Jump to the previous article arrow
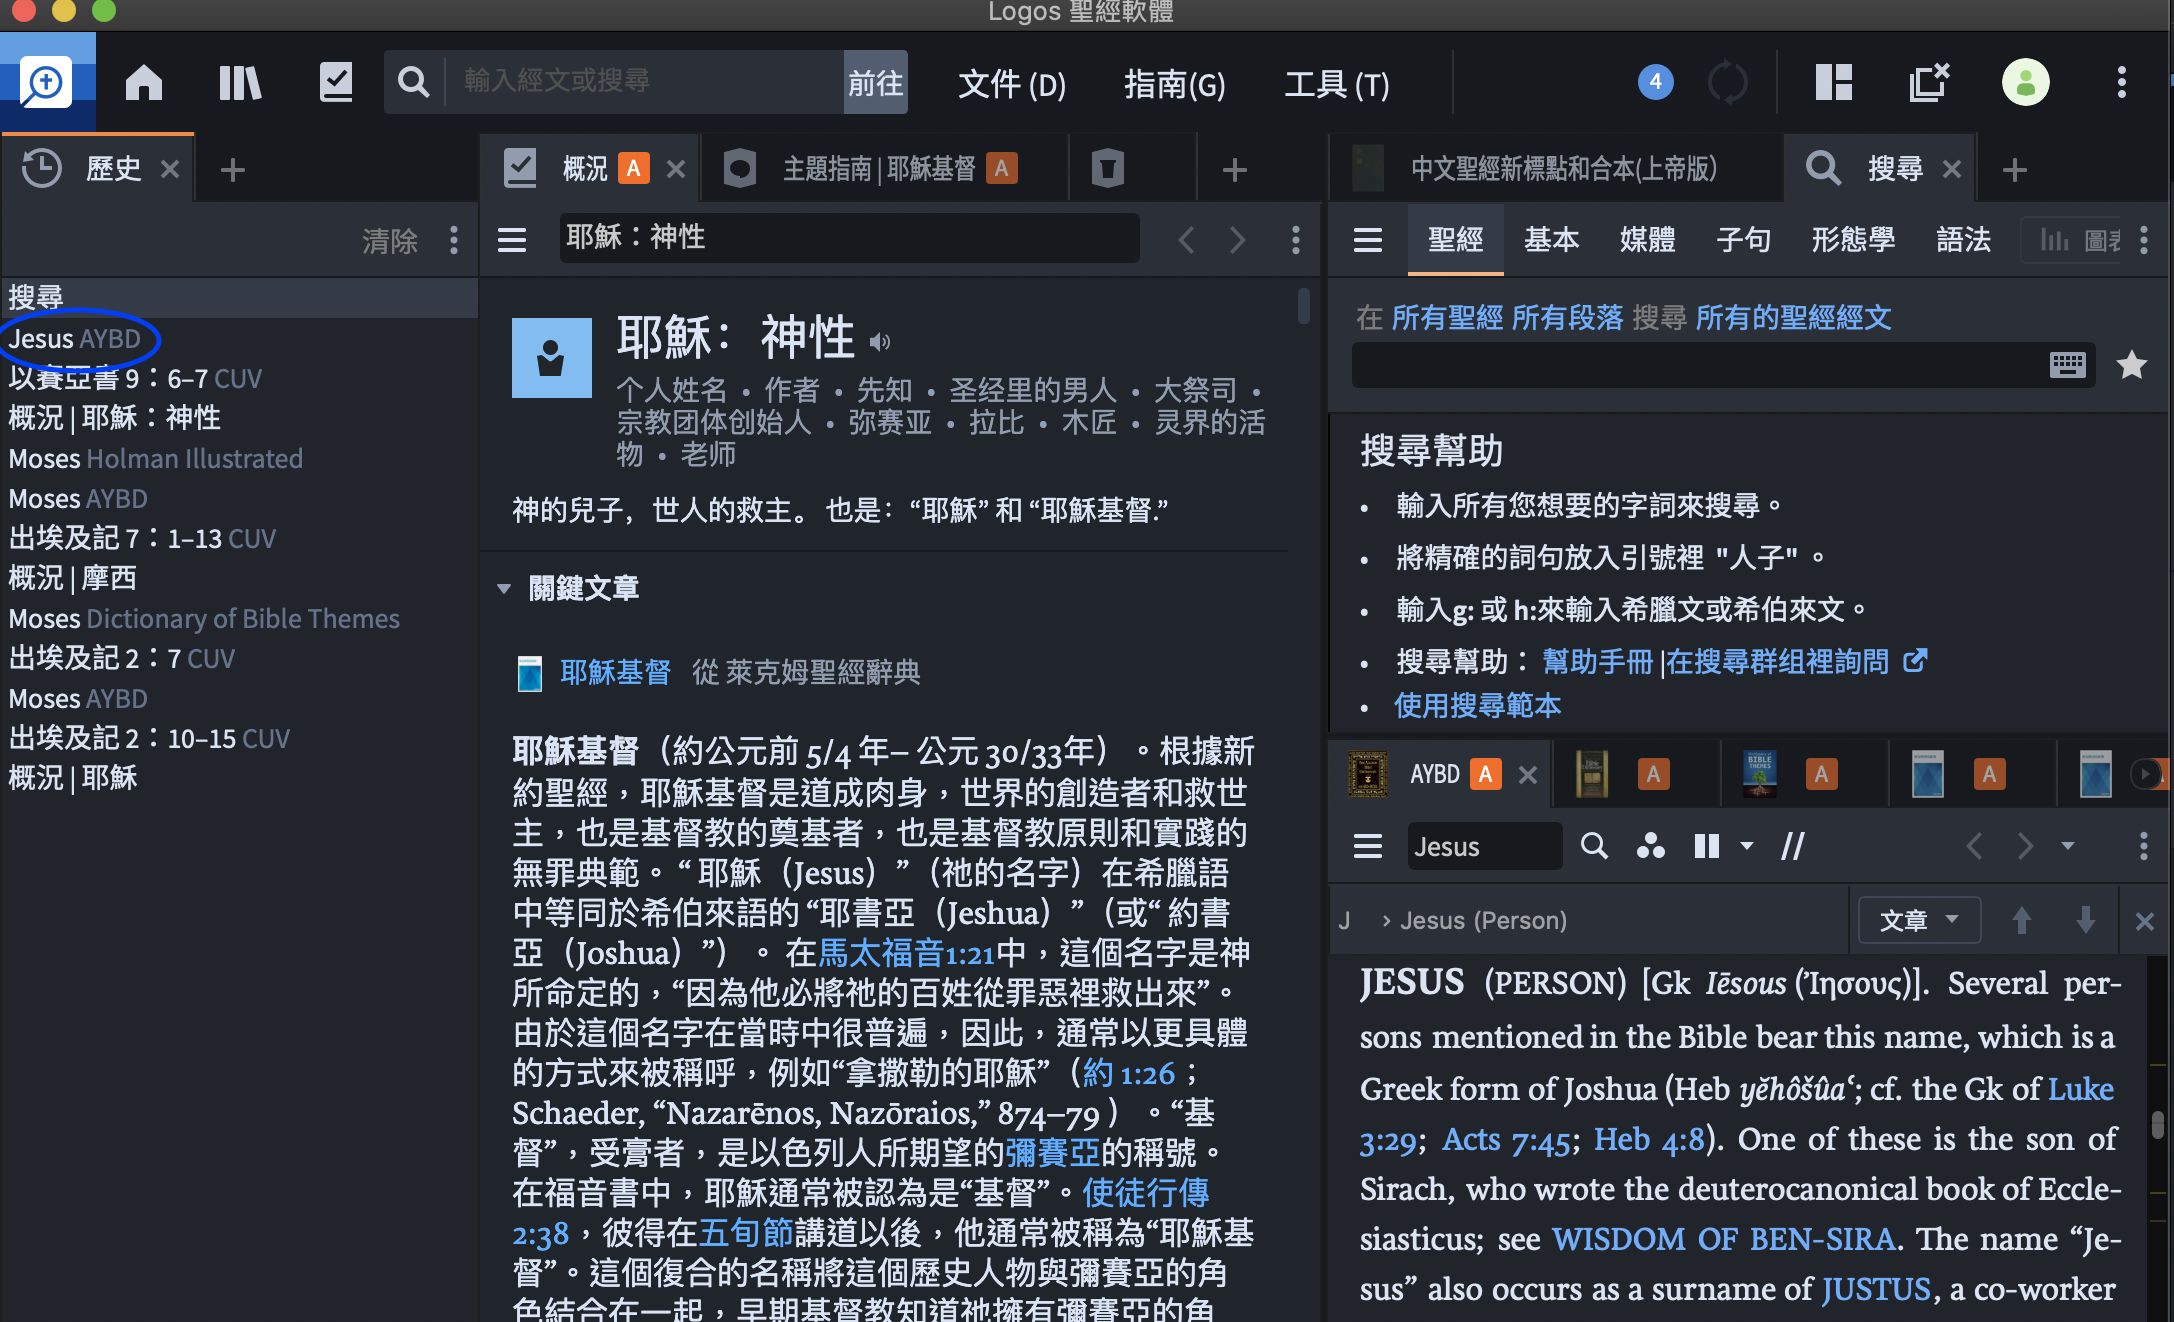2174x1322 pixels. tap(2021, 920)
